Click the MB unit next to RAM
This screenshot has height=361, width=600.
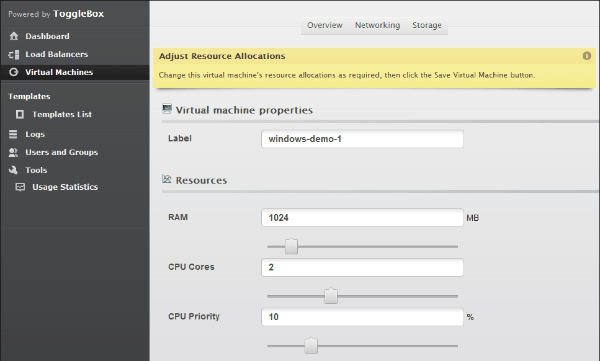point(473,218)
